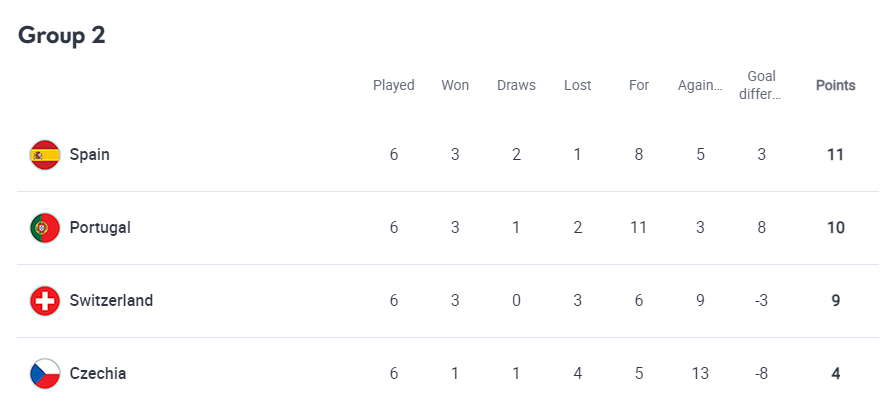The height and width of the screenshot is (410, 882).
Task: Click the Portugal flag icon
Action: pos(45,228)
